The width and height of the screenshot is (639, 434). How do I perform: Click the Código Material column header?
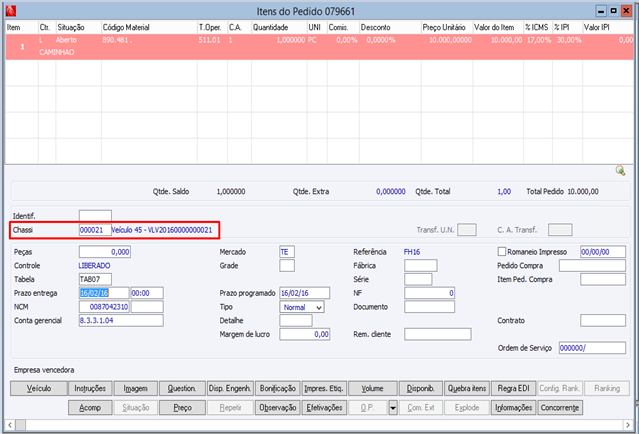pyautogui.click(x=149, y=27)
